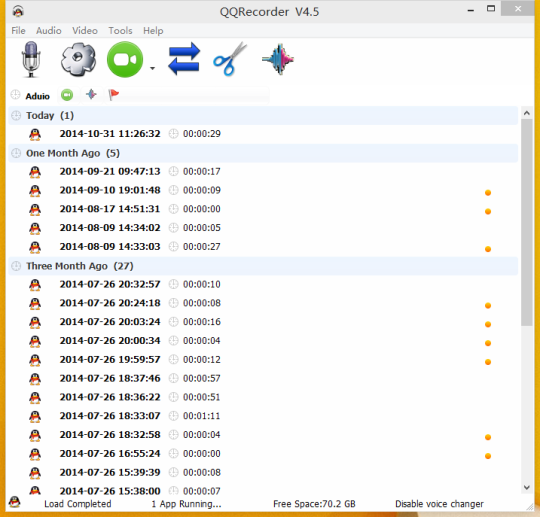Viewport: 540px width, 517px height.
Task: Click the penguin icon of the 2014-07-26 19:59:57 row
Action: click(35, 360)
